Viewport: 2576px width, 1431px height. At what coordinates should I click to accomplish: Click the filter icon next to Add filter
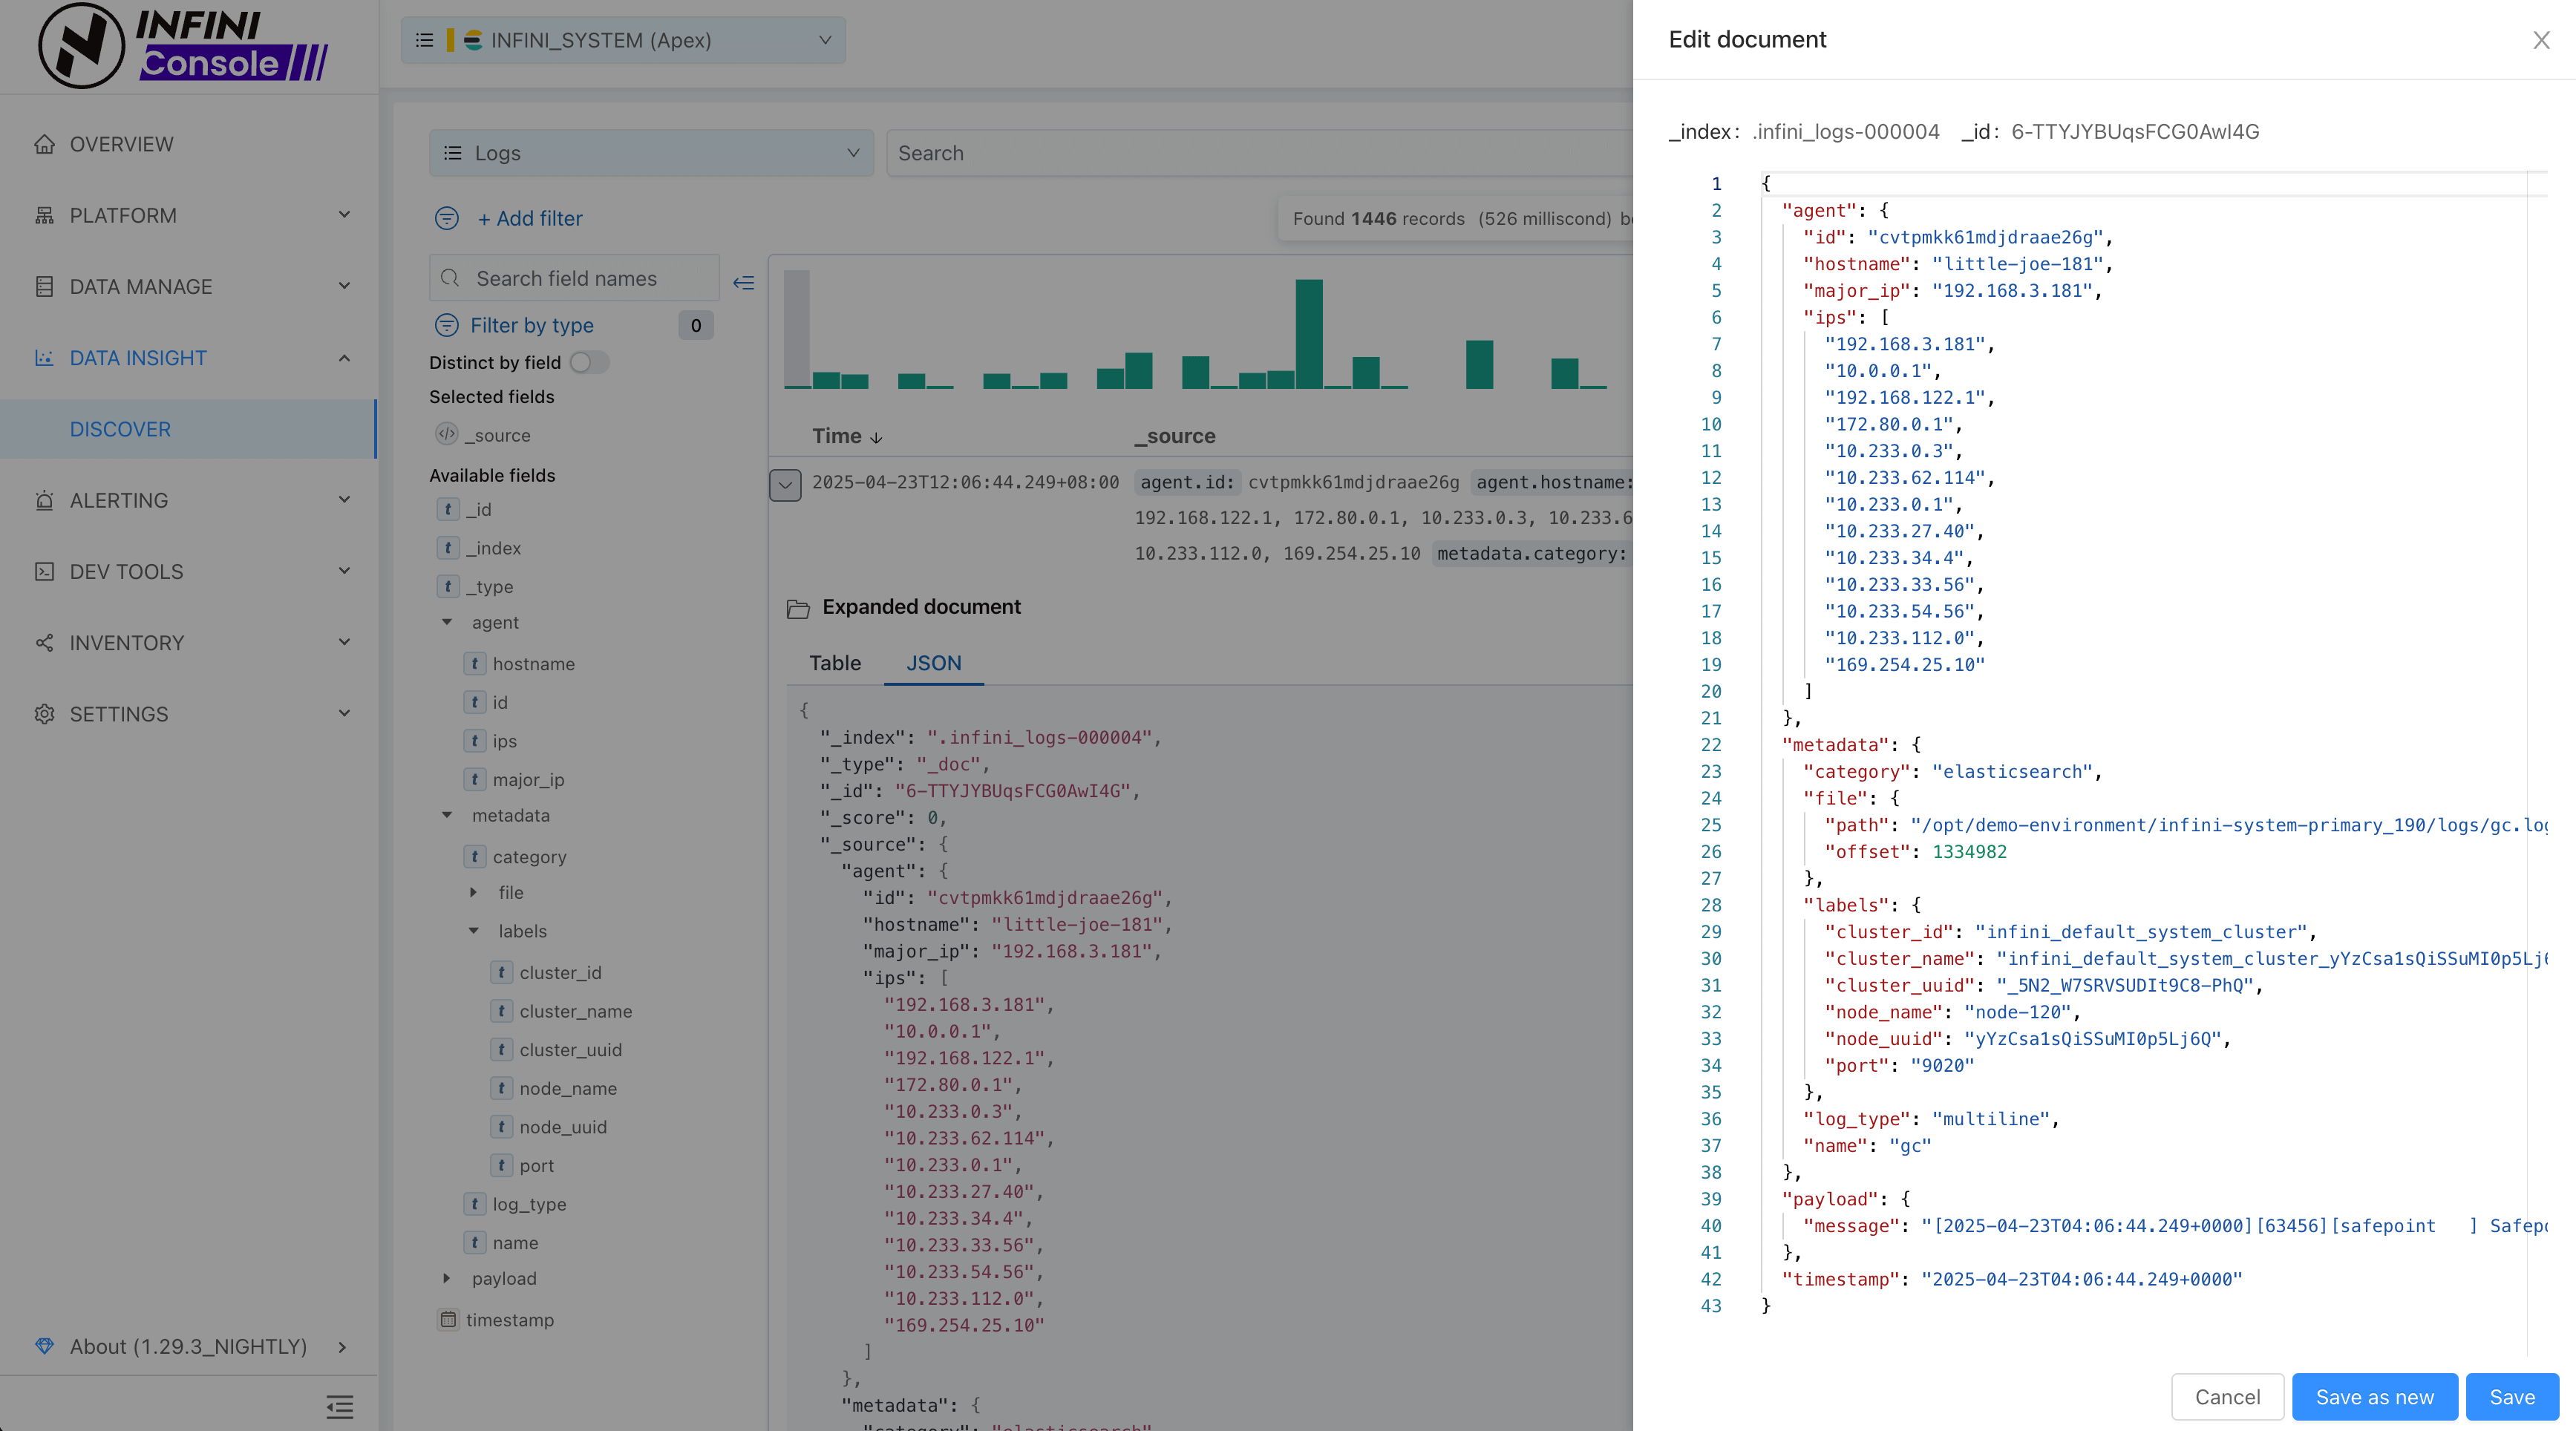pyautogui.click(x=446, y=218)
